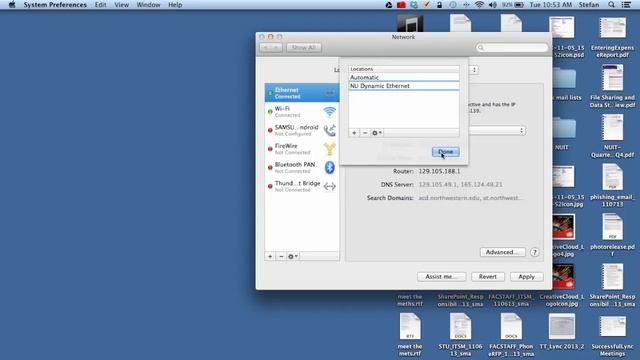
Task: Click the Assist me button
Action: (x=441, y=277)
